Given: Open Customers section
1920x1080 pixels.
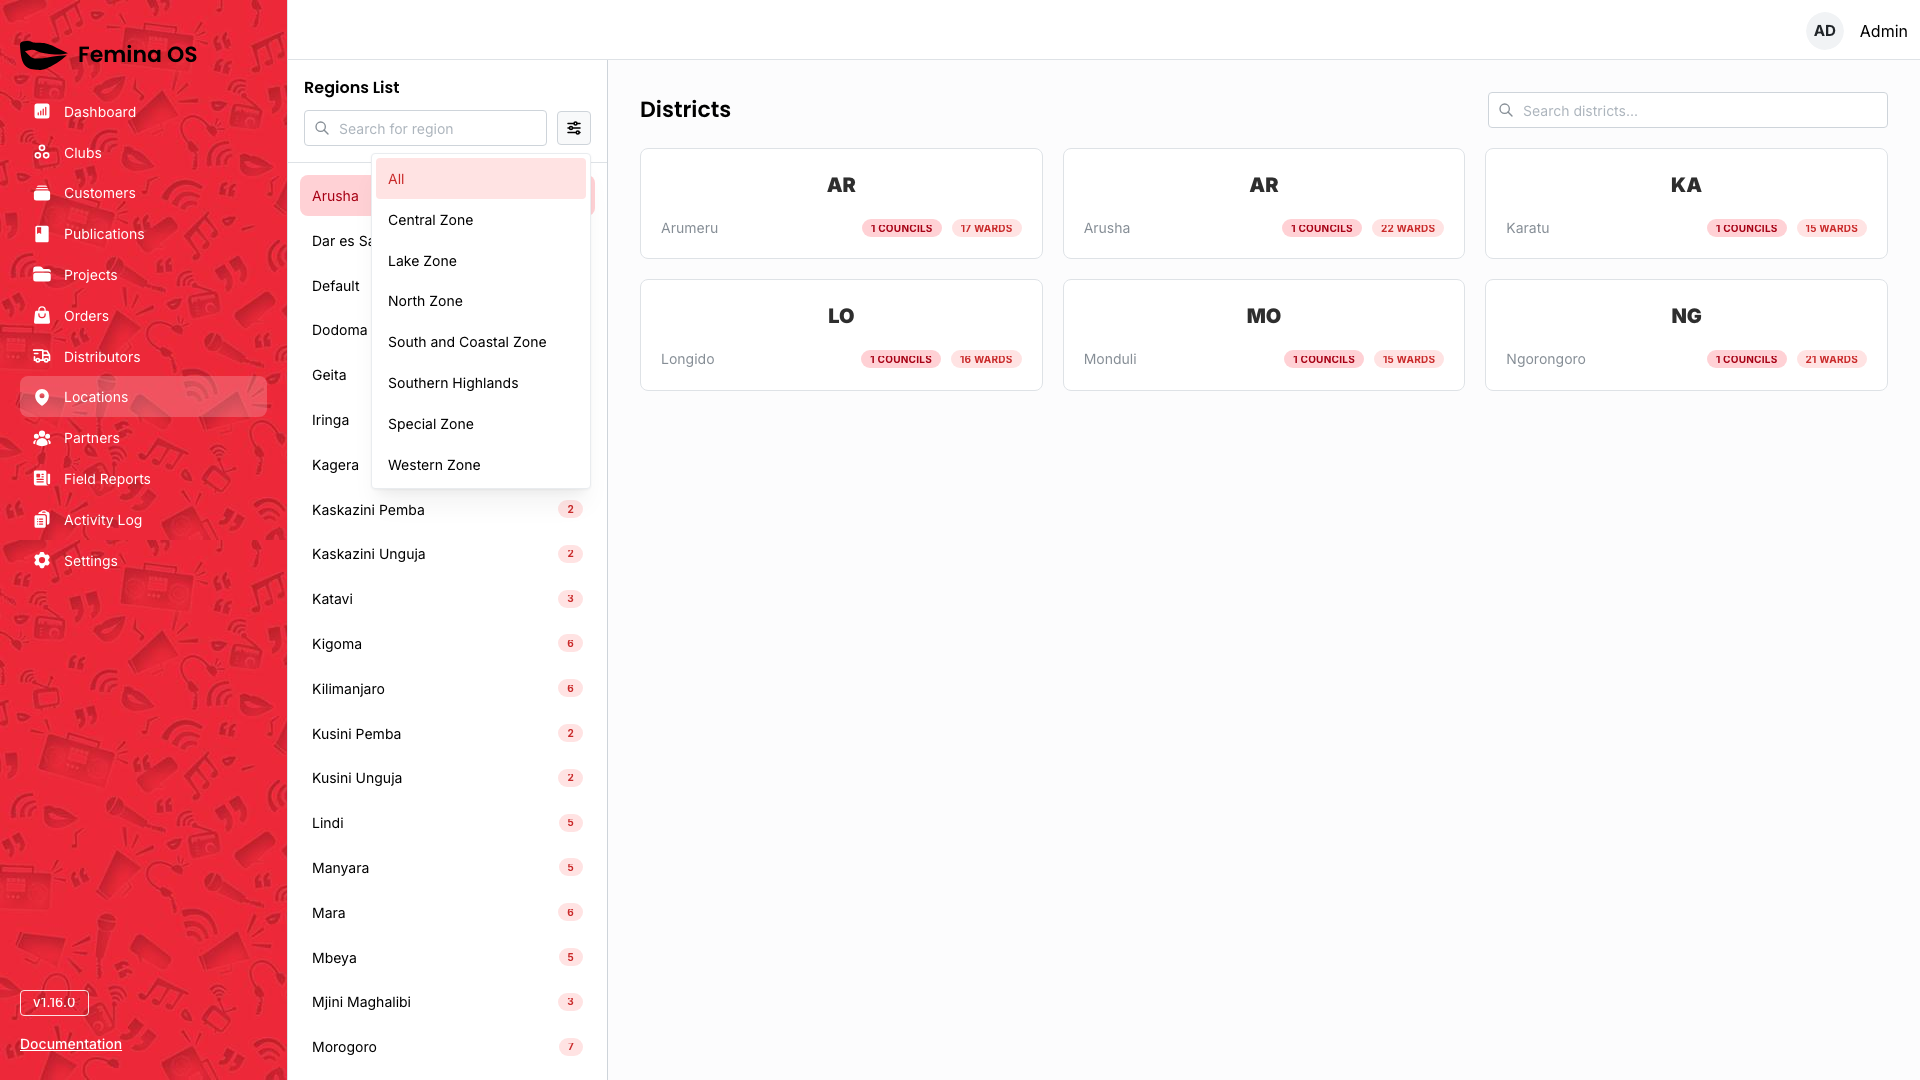Looking at the screenshot, I should click(x=143, y=193).
